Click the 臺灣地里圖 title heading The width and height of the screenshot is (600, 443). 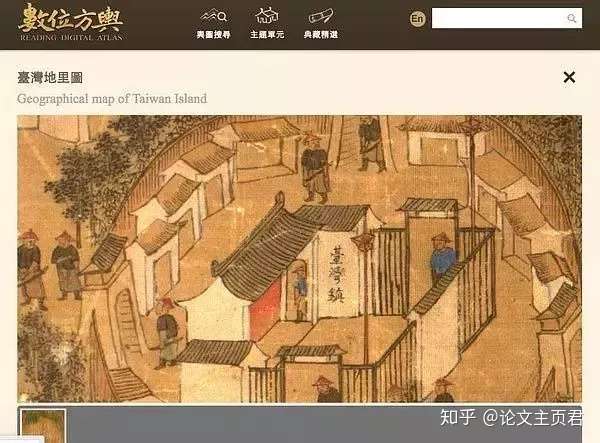(x=50, y=78)
